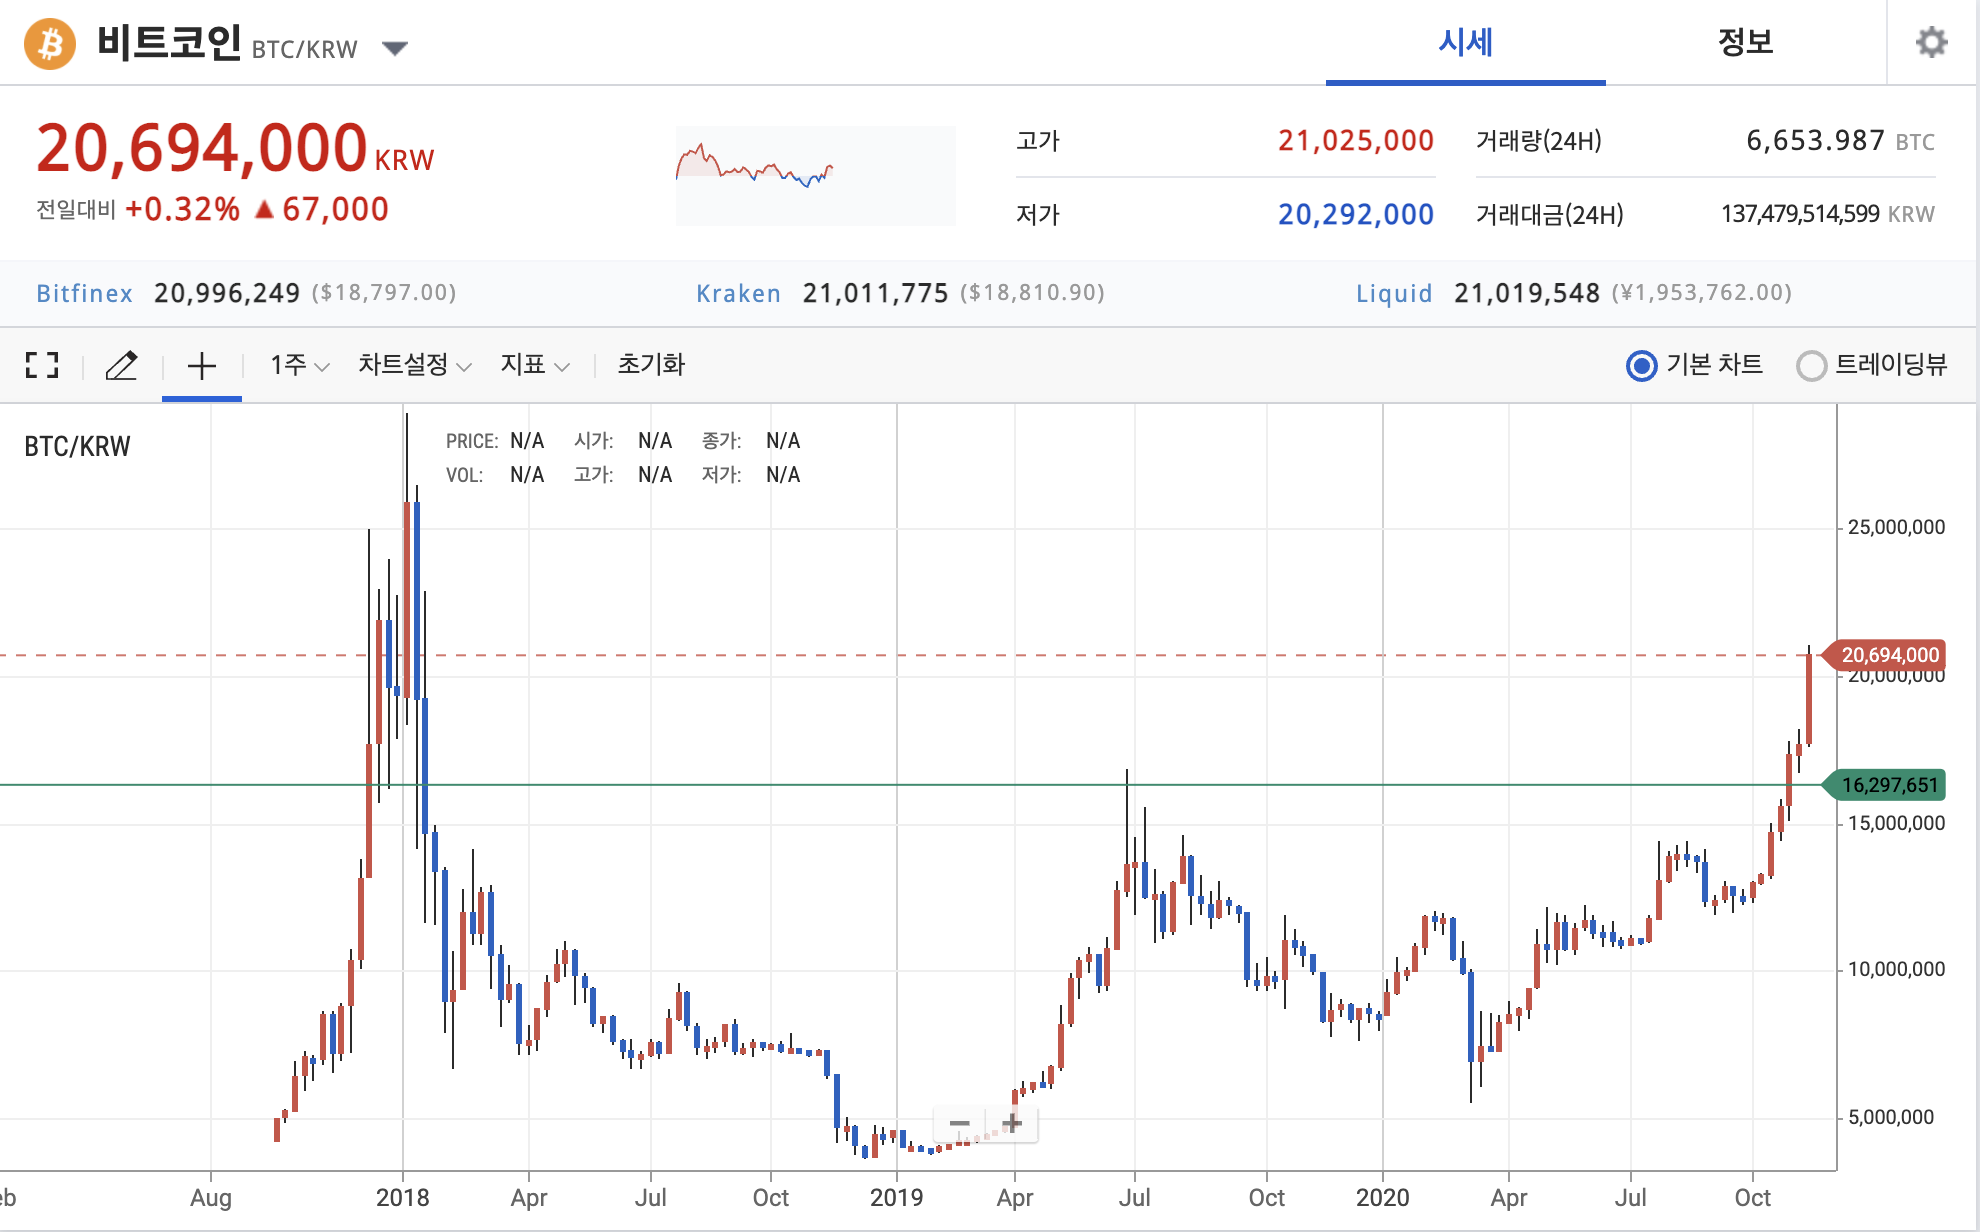Expand the 지표 indicators dropdown
1980x1232 pixels.
(x=535, y=365)
